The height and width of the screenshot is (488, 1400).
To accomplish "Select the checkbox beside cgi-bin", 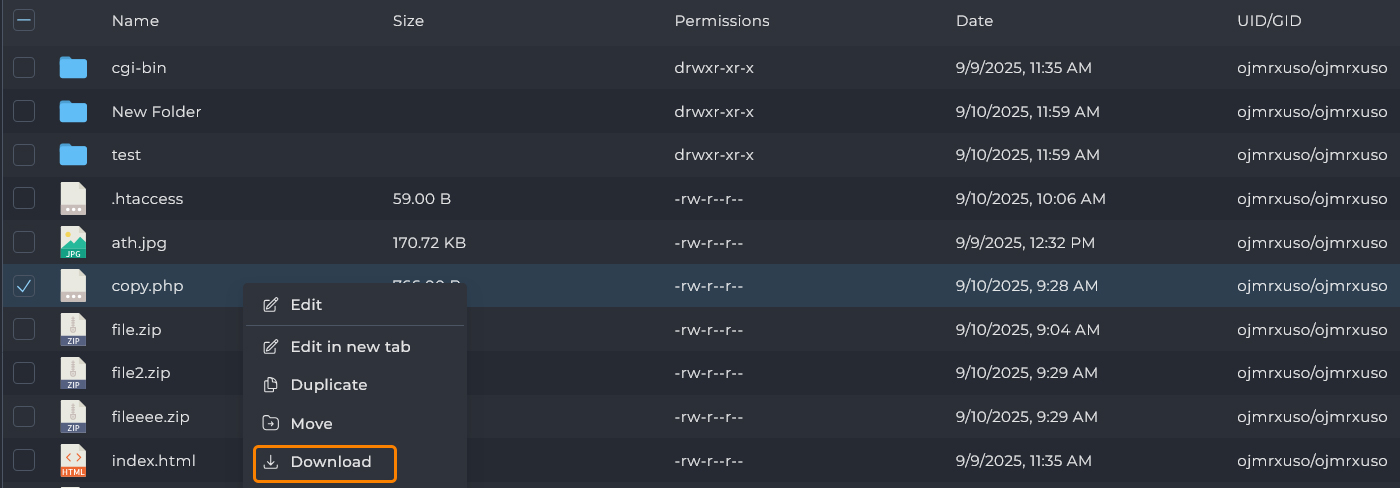I will [24, 68].
